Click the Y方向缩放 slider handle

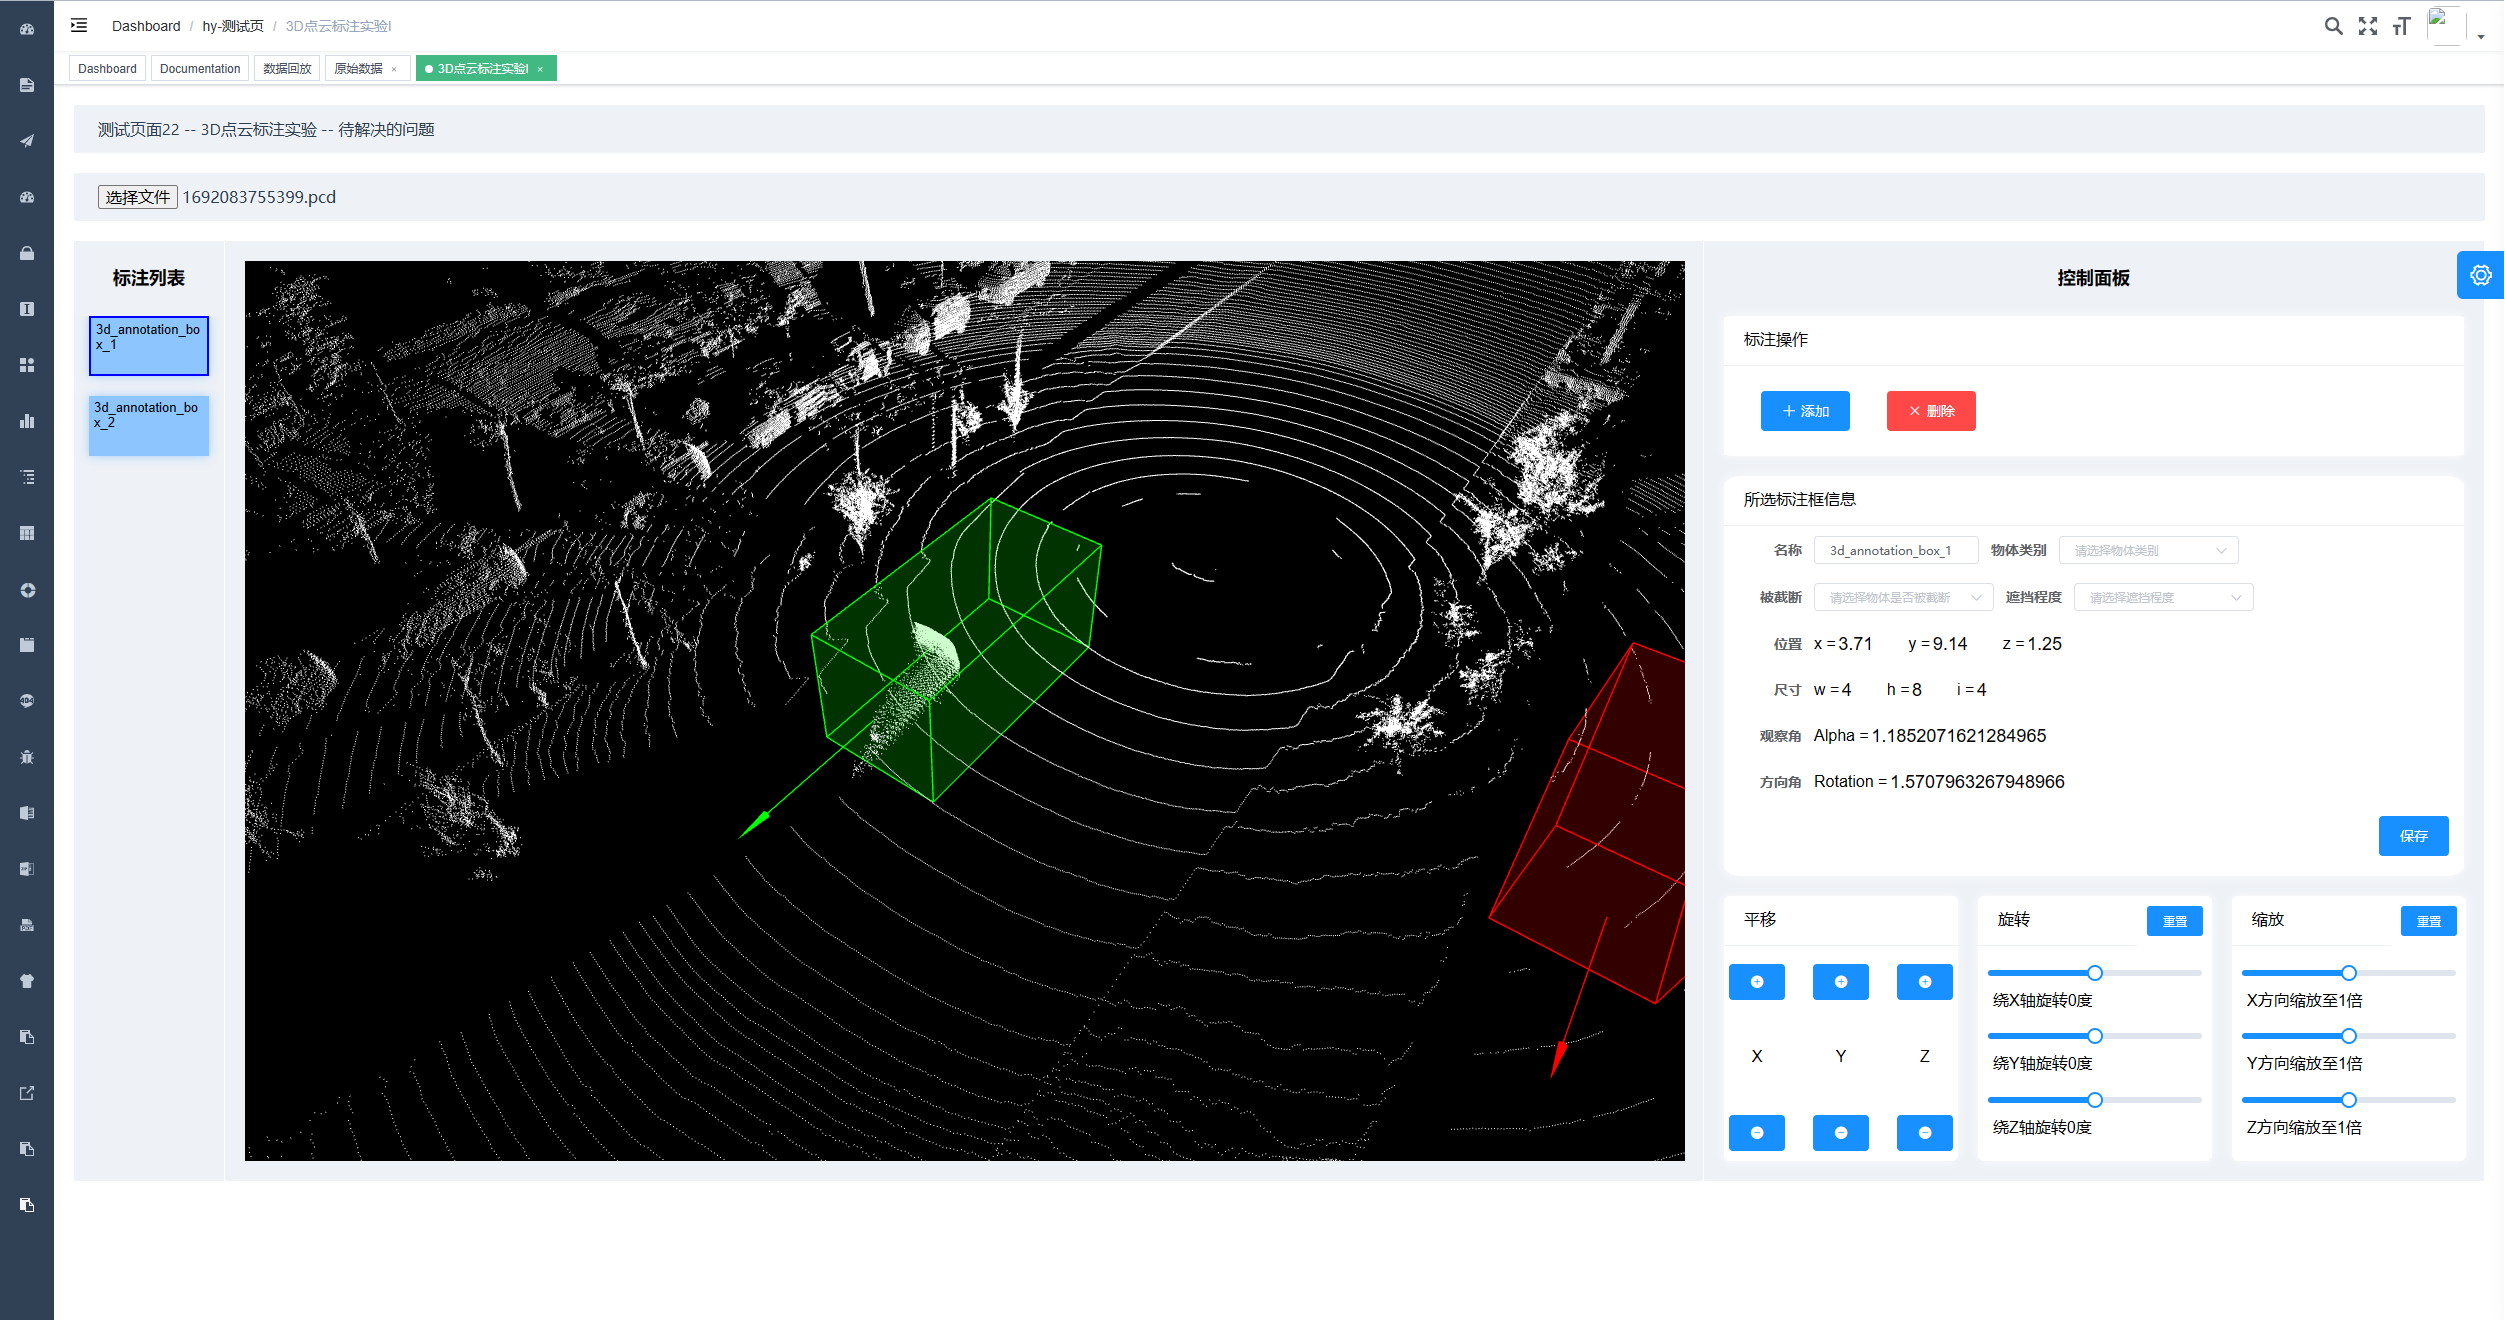(2348, 1036)
